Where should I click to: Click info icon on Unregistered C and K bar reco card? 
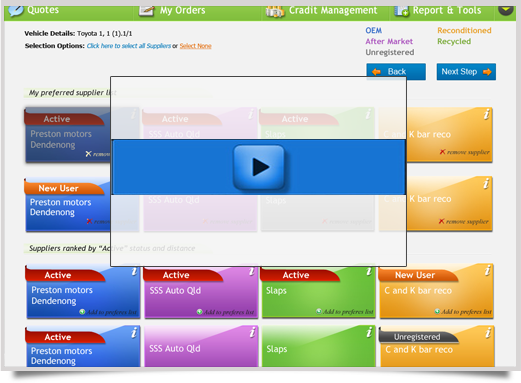(488, 332)
